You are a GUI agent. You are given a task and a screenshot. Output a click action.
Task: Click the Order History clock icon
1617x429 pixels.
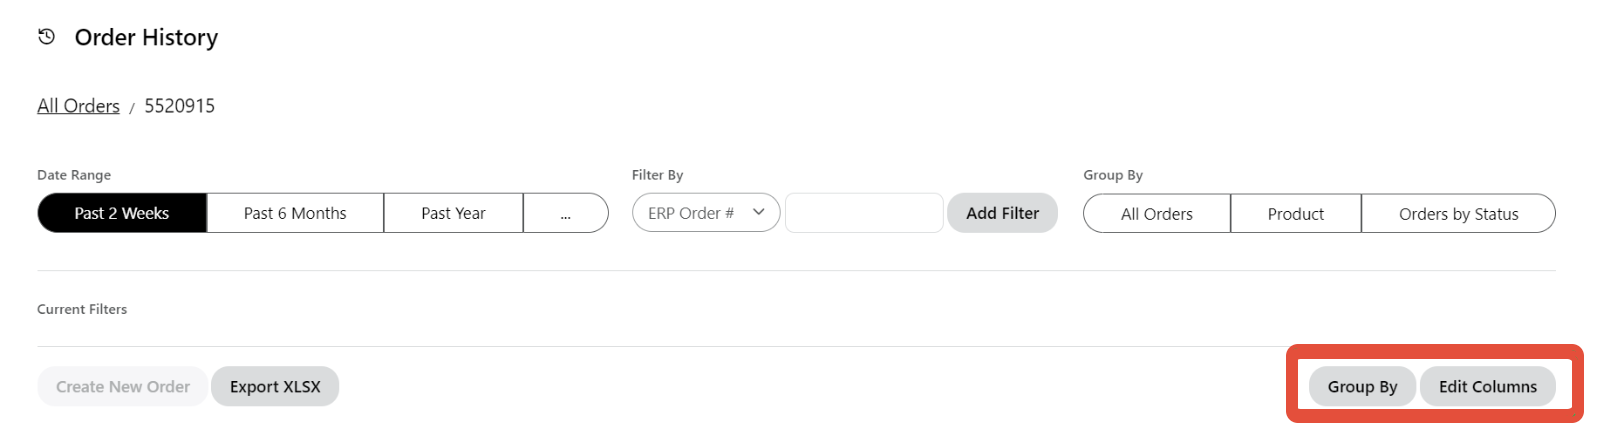point(46,37)
